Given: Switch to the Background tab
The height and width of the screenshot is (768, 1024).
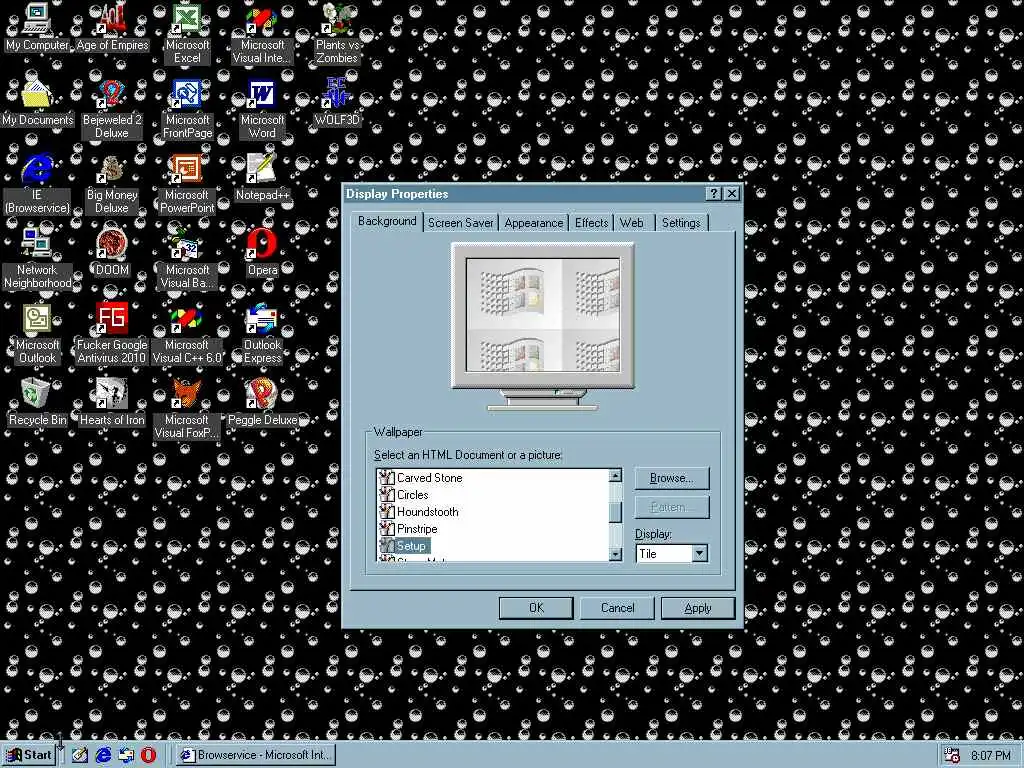Looking at the screenshot, I should tap(387, 221).
